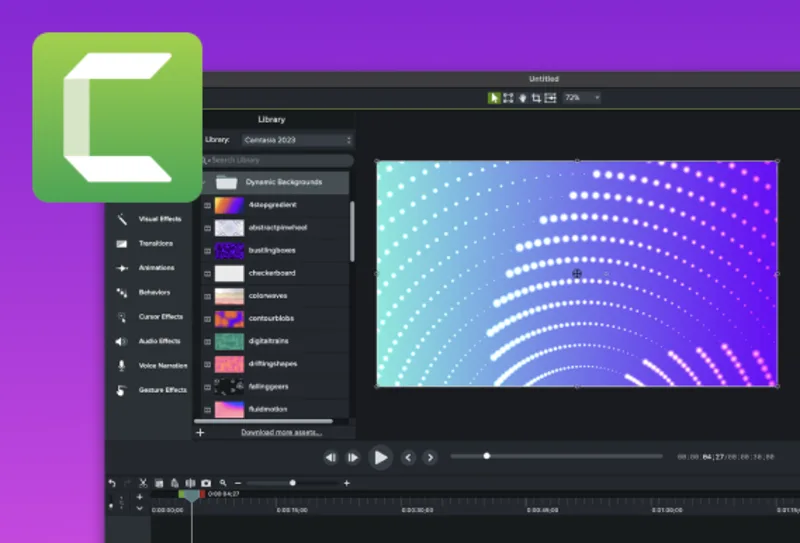Undo the last action in timeline toolbar
Screen dimensions: 800x543
pyautogui.click(x=112, y=483)
